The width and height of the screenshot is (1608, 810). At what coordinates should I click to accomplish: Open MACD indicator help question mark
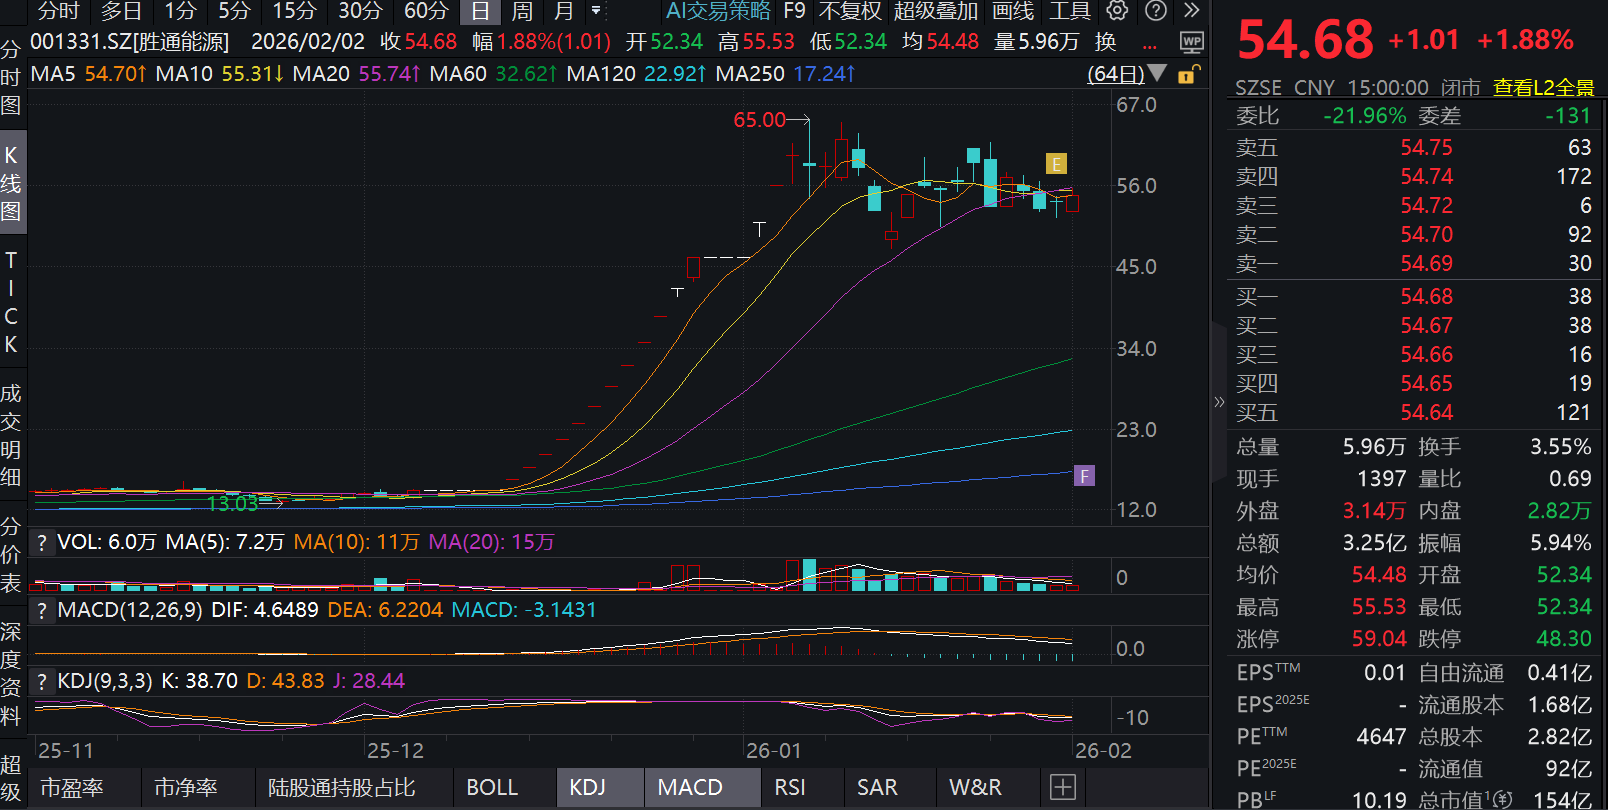(x=41, y=611)
